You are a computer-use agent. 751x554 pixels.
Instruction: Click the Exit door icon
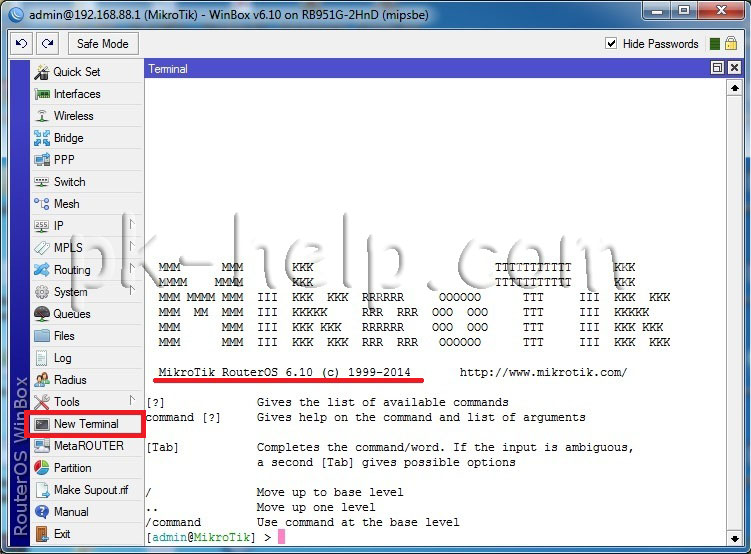coord(42,534)
